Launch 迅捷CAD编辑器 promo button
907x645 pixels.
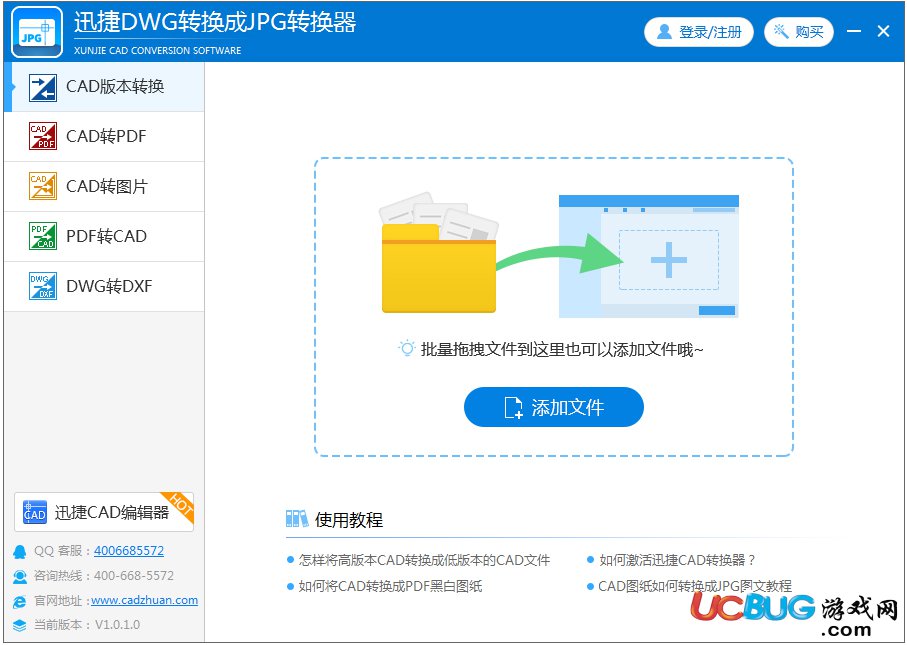104,512
